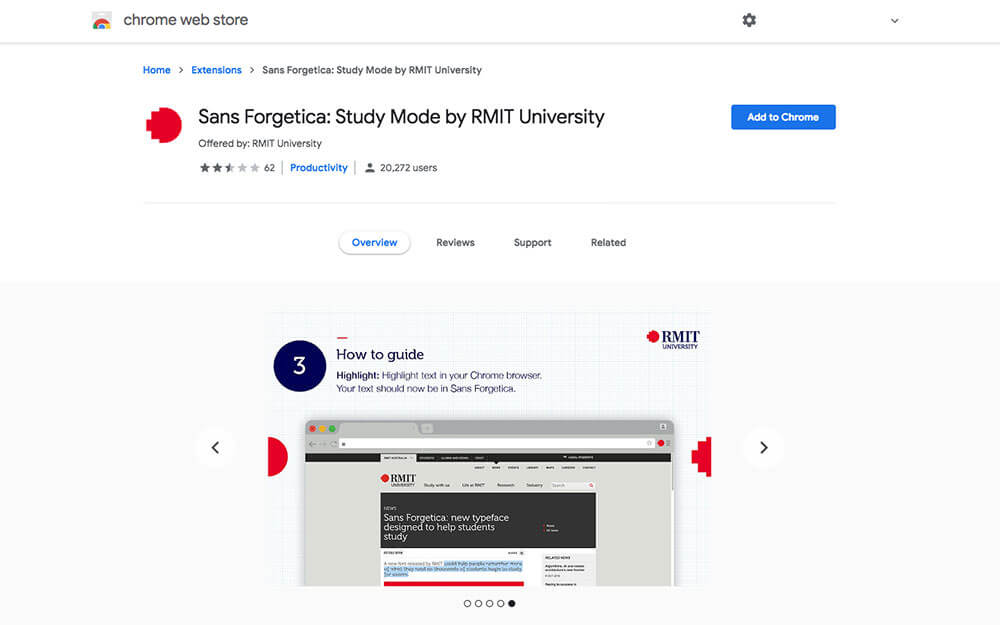Click 'Offered by: RMIT University' text
The image size is (1000, 625).
(260, 143)
